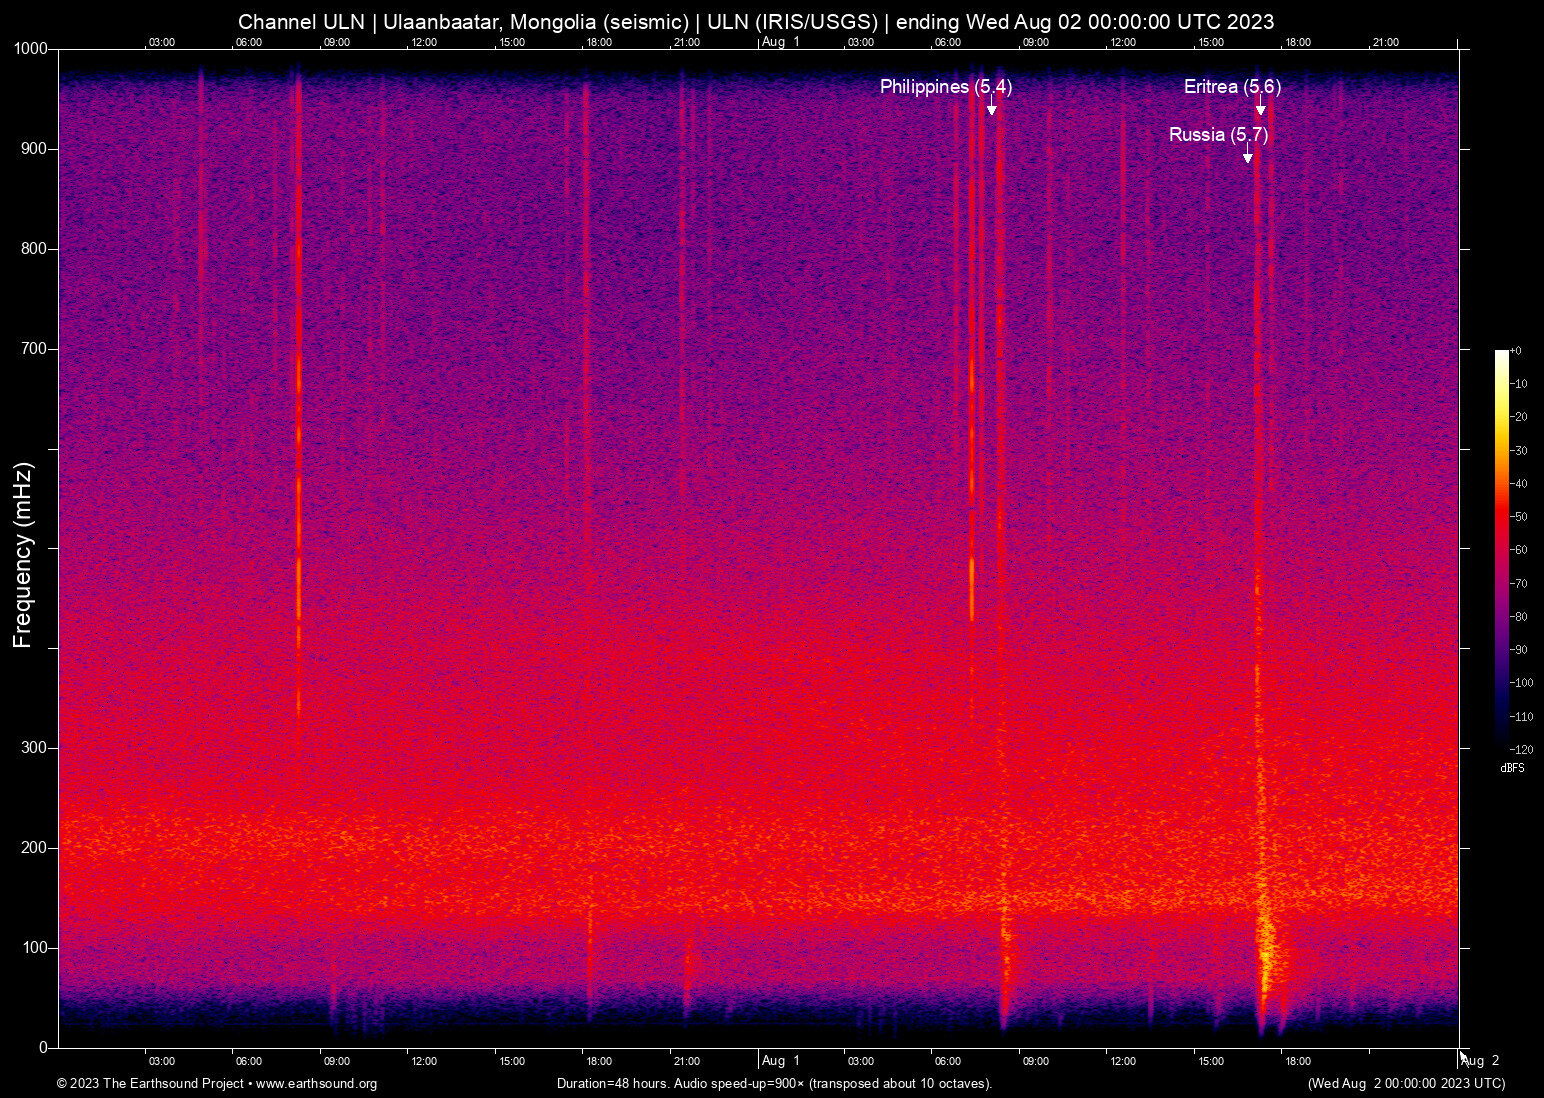This screenshot has width=1544, height=1098.
Task: Click the arrow below the Eritrea annotation
Action: click(x=1261, y=108)
